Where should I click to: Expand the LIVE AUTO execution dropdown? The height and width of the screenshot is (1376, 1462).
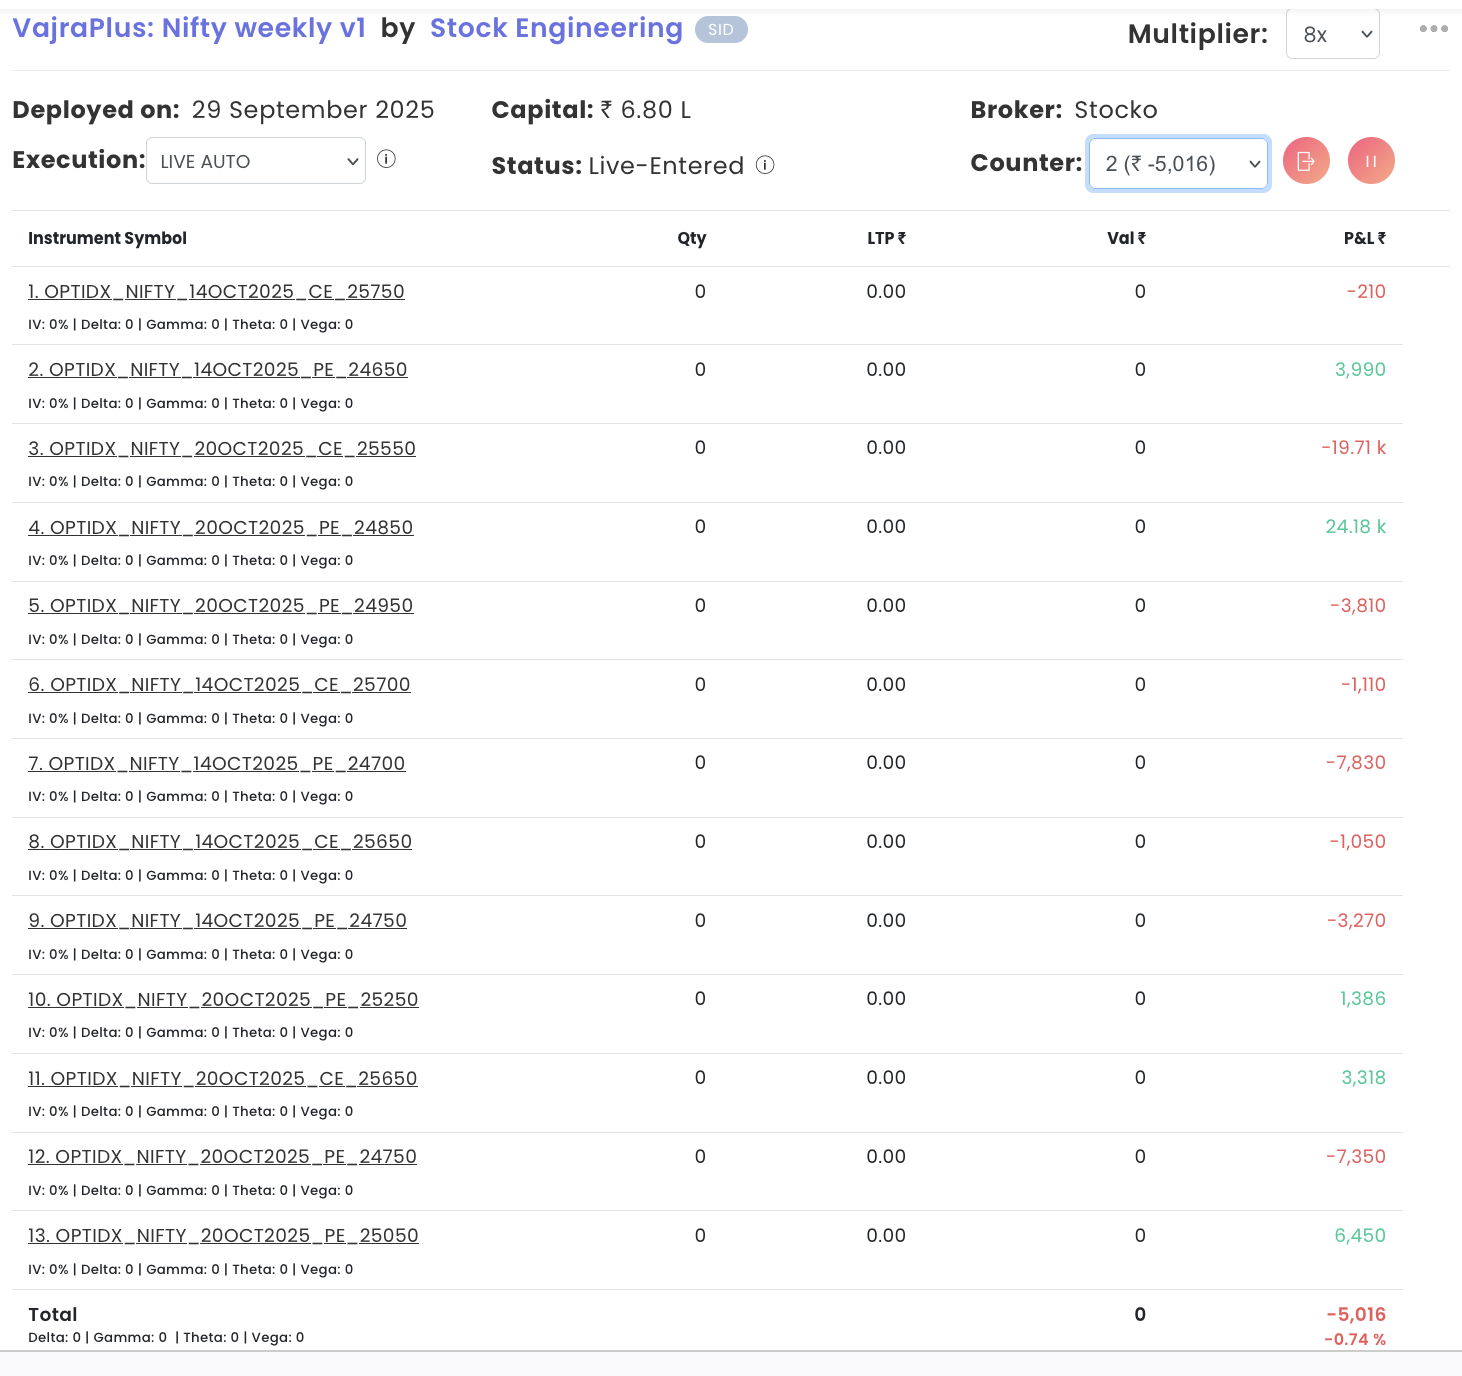coord(256,161)
